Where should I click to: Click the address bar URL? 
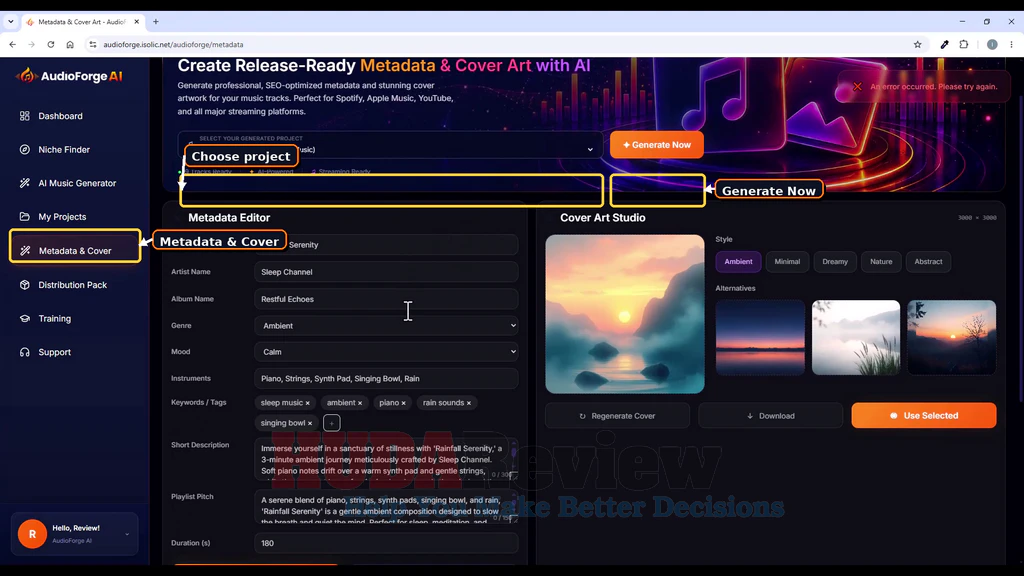point(173,44)
